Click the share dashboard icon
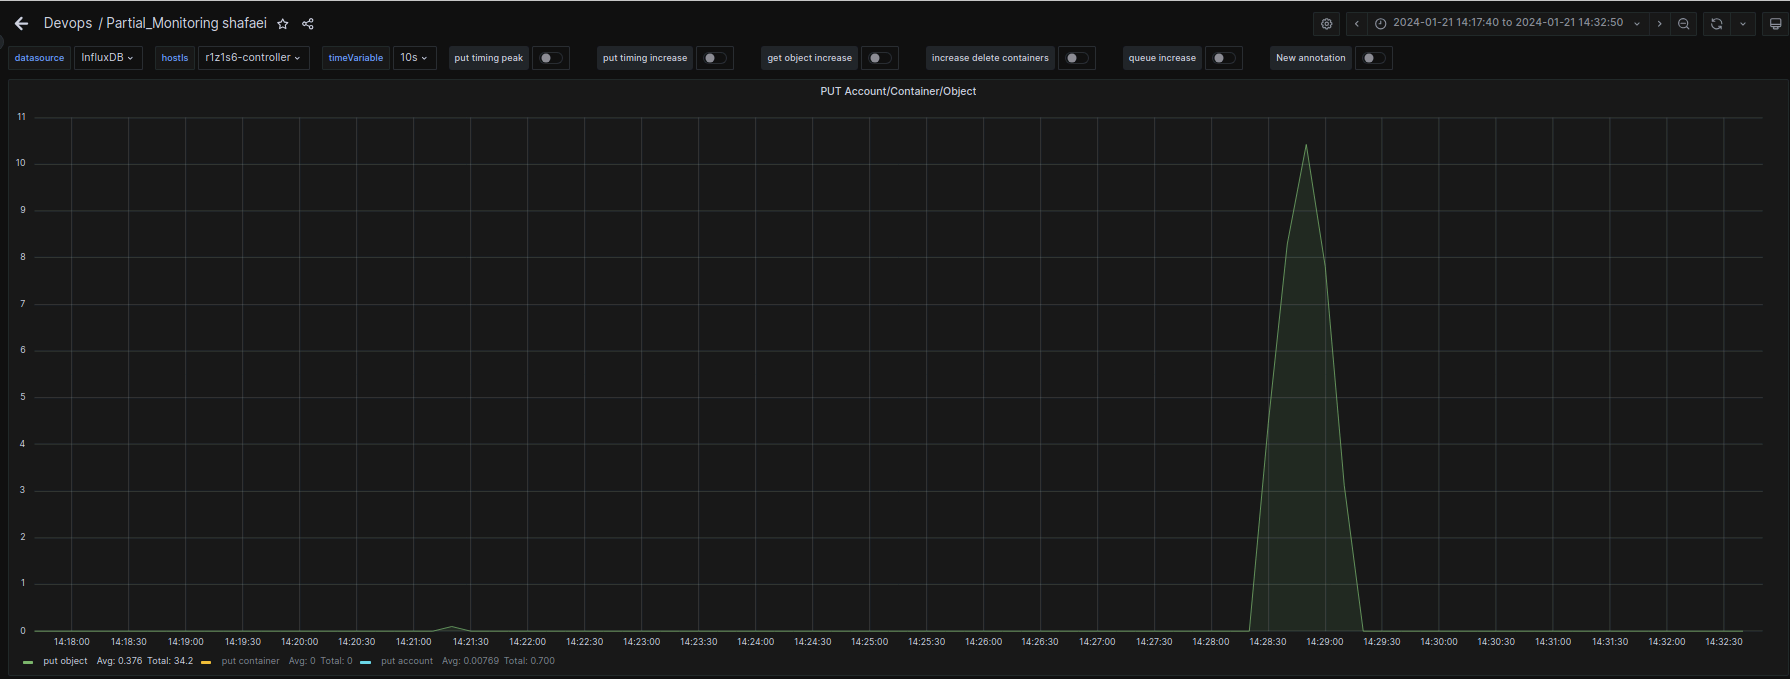This screenshot has width=1790, height=679. click(x=308, y=24)
